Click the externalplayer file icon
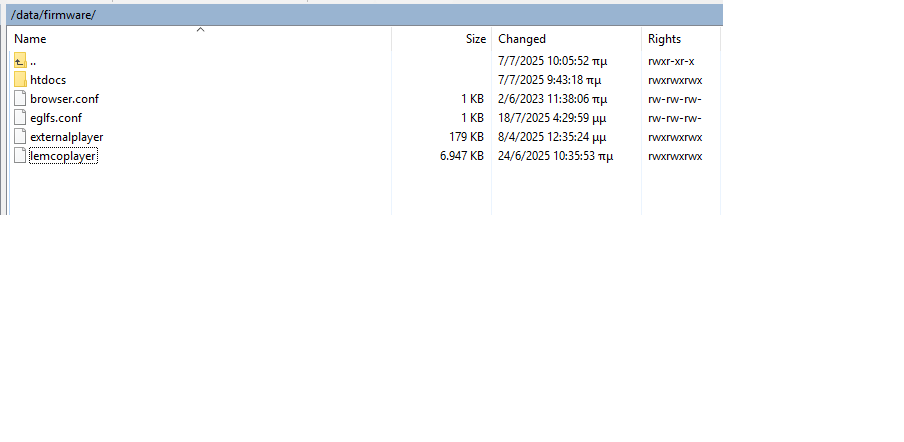The height and width of the screenshot is (442, 904). pyautogui.click(x=20, y=137)
